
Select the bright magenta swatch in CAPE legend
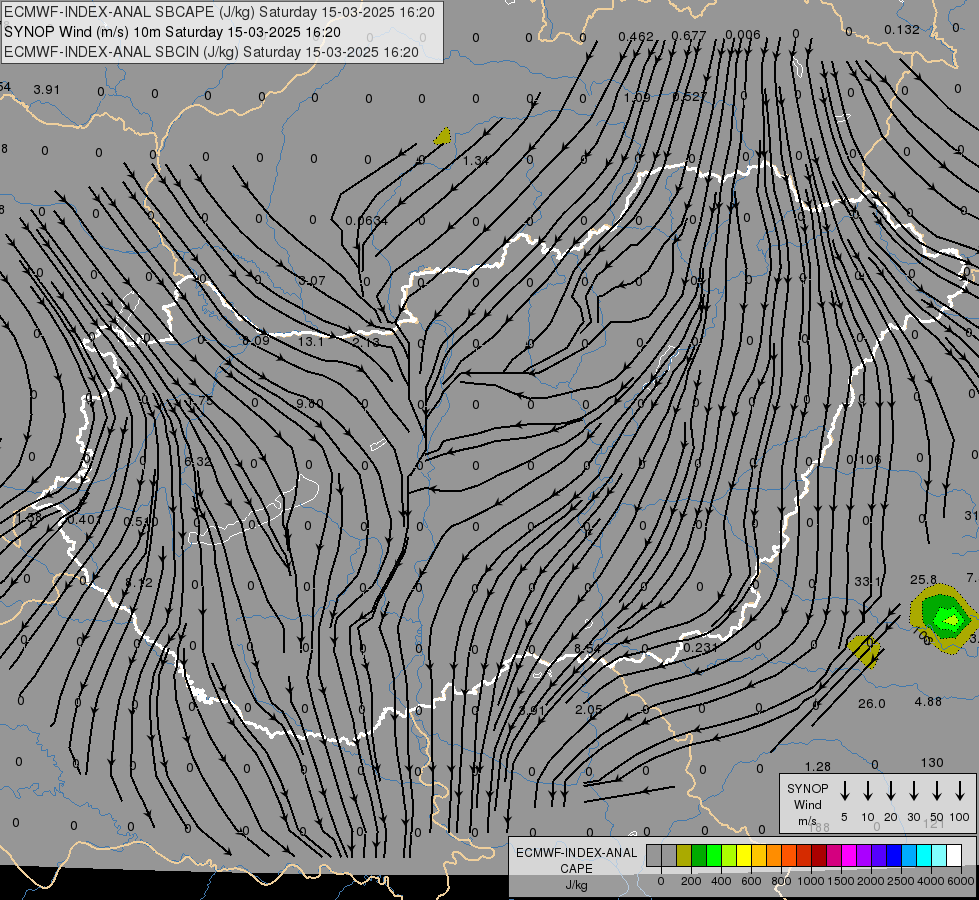[849, 856]
